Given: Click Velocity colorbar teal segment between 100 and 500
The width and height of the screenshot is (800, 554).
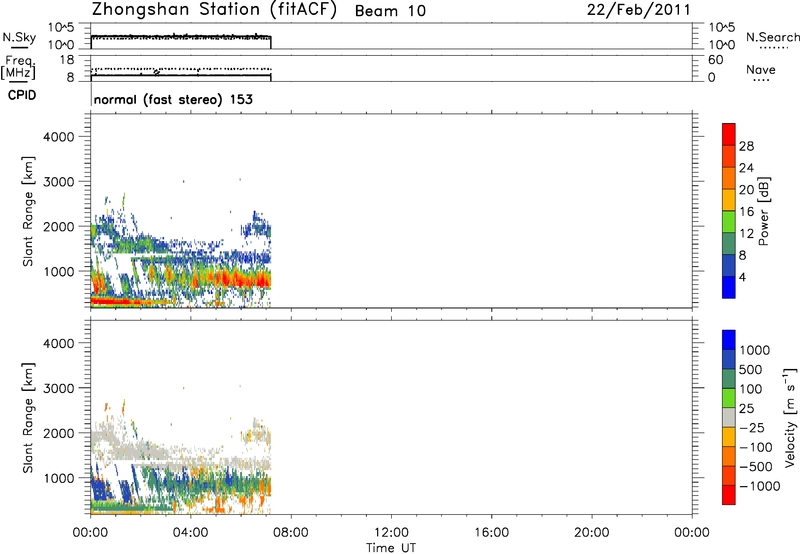Looking at the screenshot, I should 729,379.
